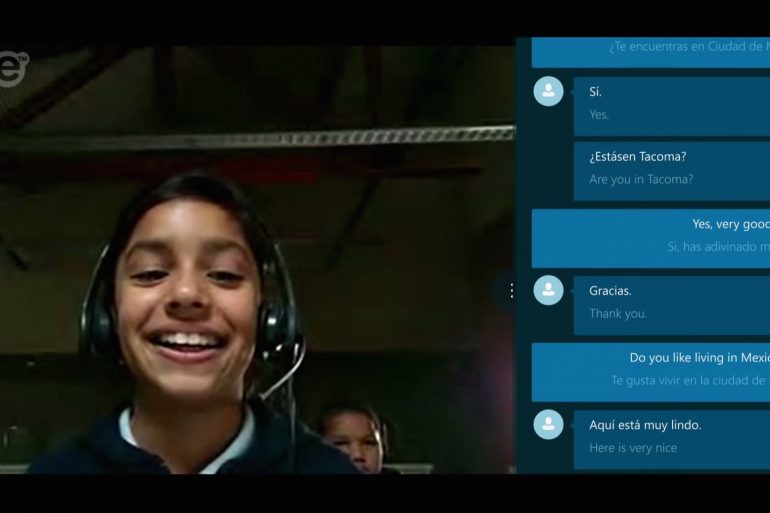
Task: Click the "Yes." translation text
Action: coord(599,115)
